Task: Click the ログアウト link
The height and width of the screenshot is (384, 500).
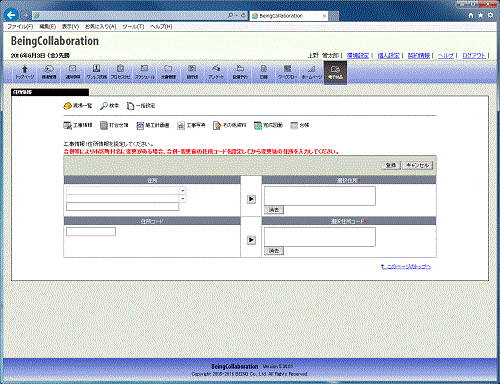Action: click(474, 55)
